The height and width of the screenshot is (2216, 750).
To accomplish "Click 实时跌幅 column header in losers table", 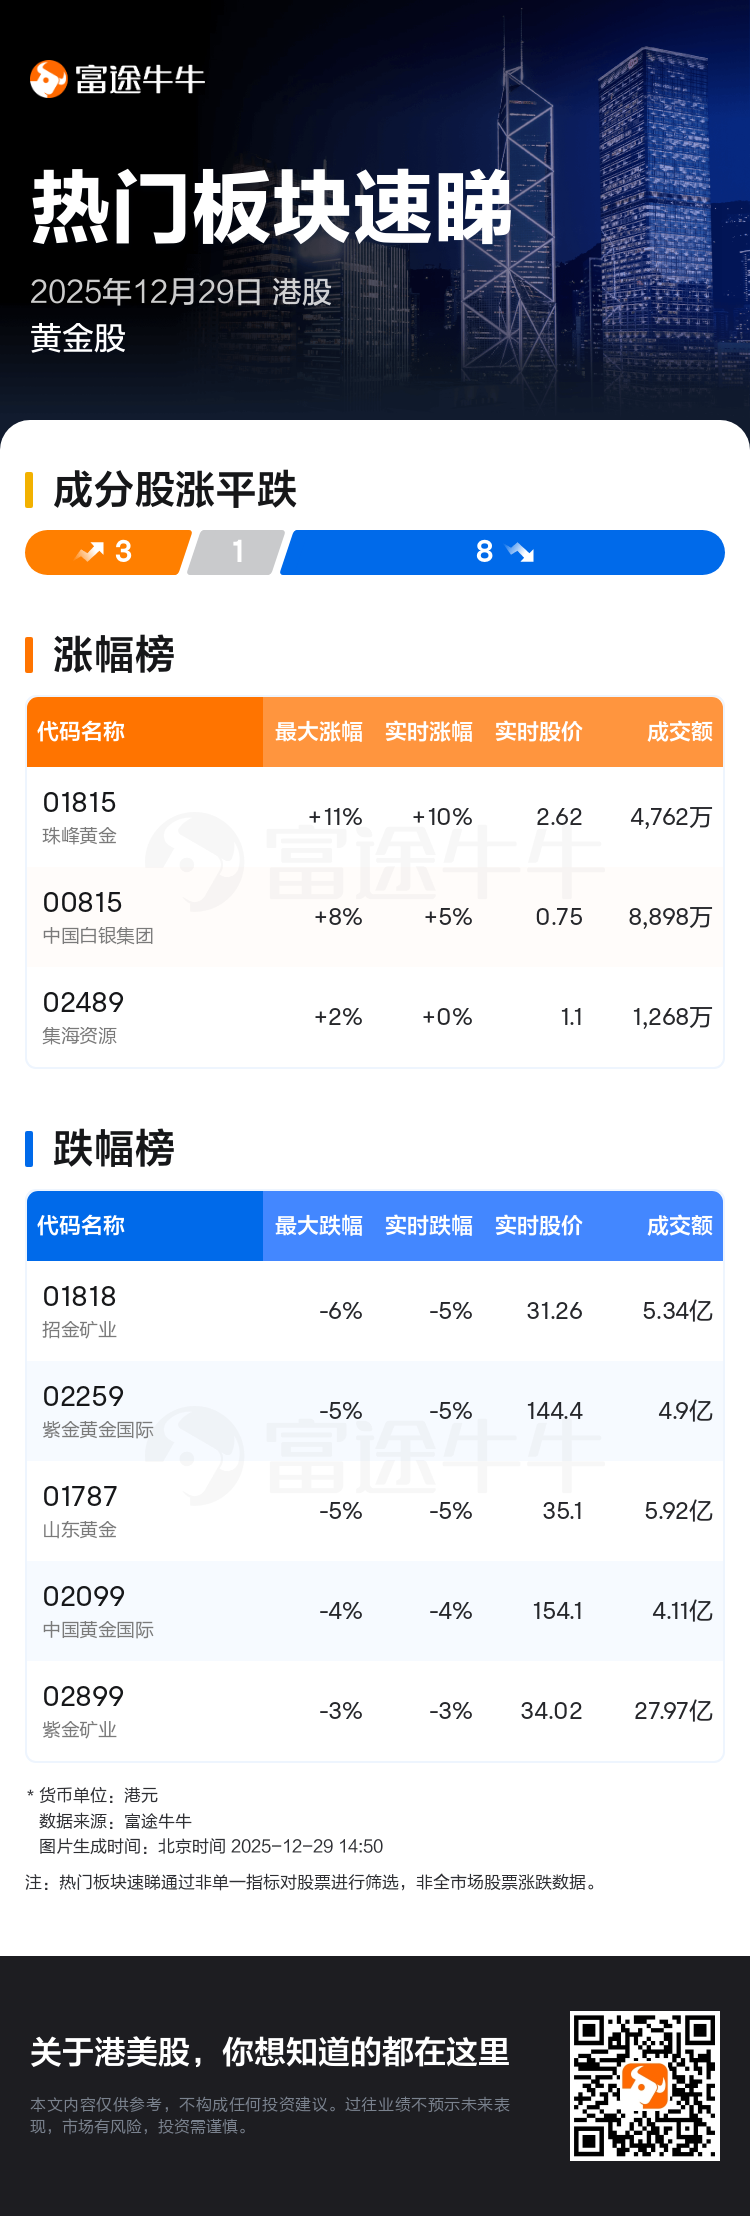I will (x=429, y=1226).
